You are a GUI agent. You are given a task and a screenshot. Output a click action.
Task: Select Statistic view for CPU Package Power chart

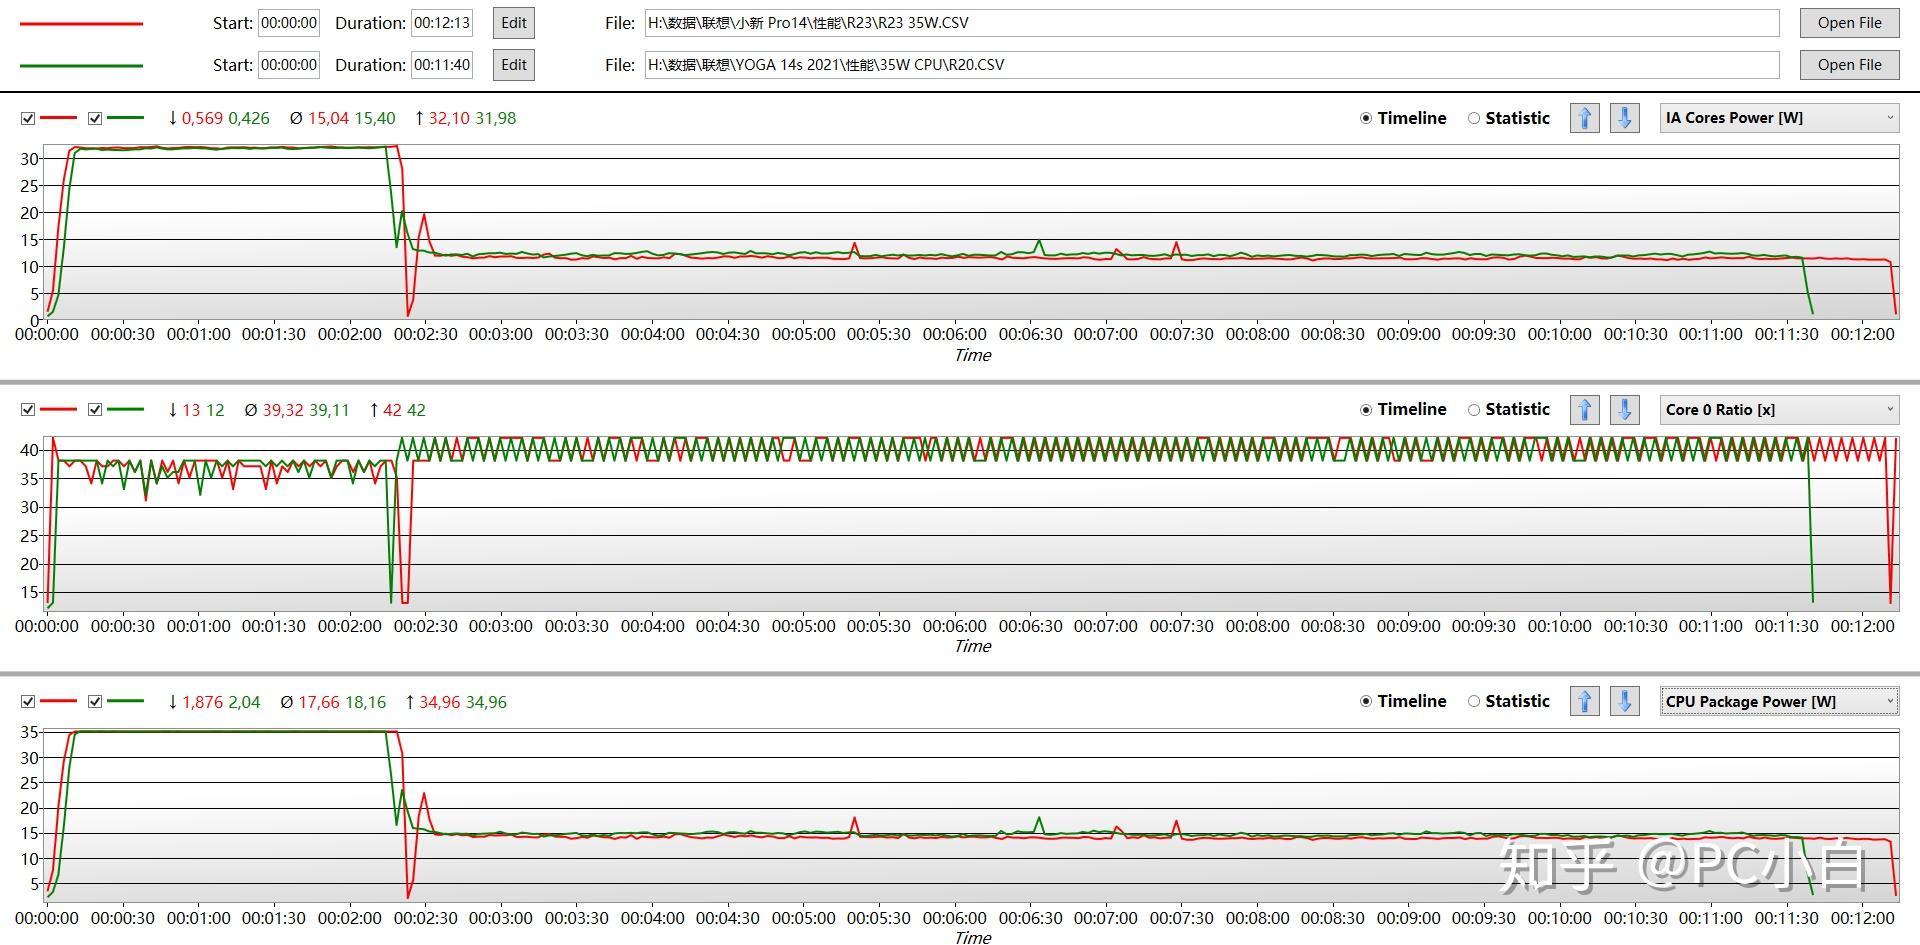1509,701
